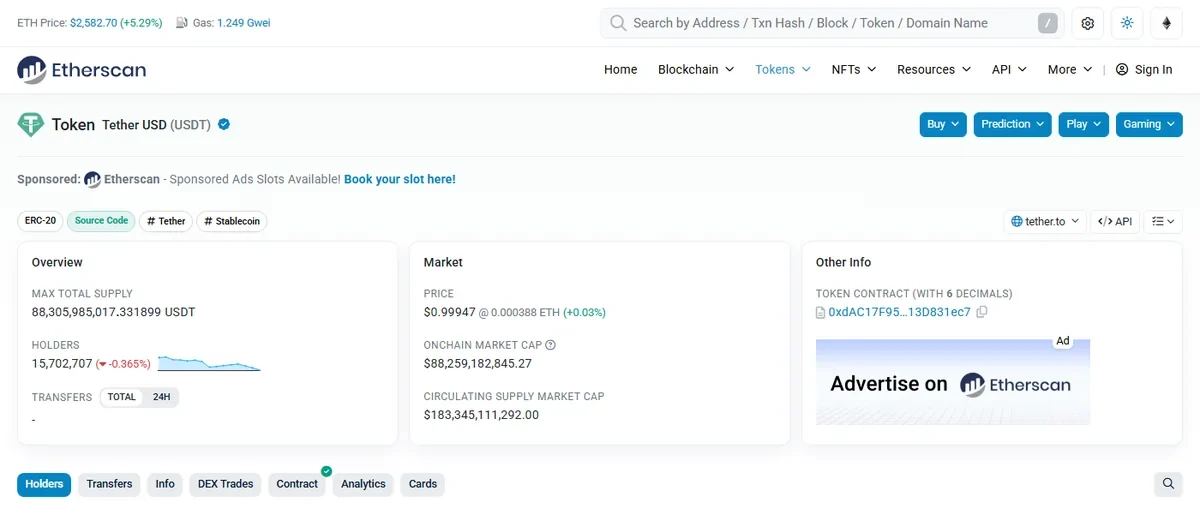Open contract address 0xdAC17F95…13D831ec7
This screenshot has width=1200, height=505.
click(899, 312)
